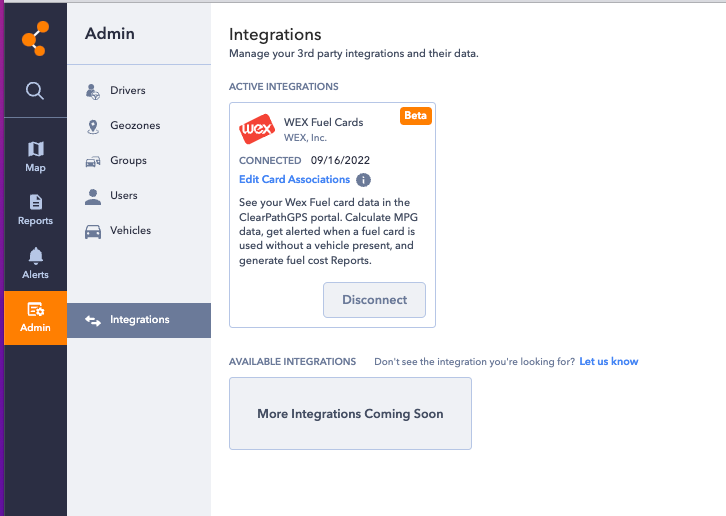Viewport: 726px width, 516px height.
Task: Select Integrations in Admin menu
Action: pyautogui.click(x=139, y=320)
